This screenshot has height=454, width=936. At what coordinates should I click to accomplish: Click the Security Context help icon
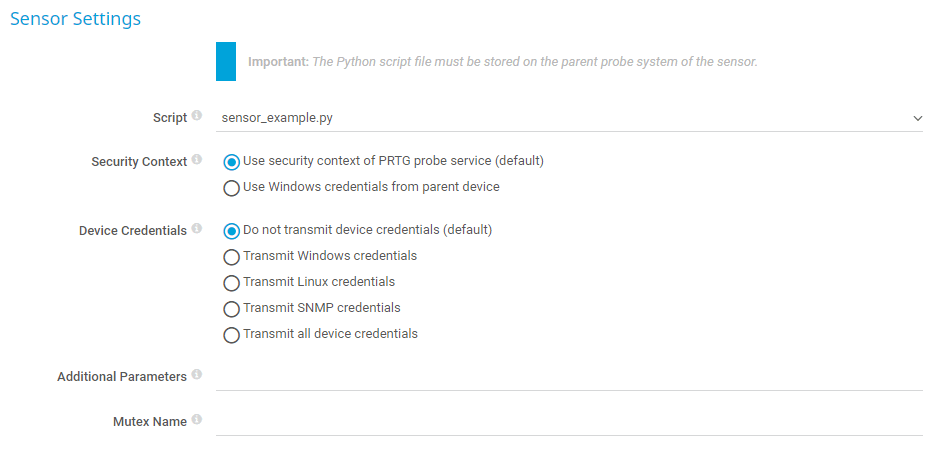coord(196,160)
